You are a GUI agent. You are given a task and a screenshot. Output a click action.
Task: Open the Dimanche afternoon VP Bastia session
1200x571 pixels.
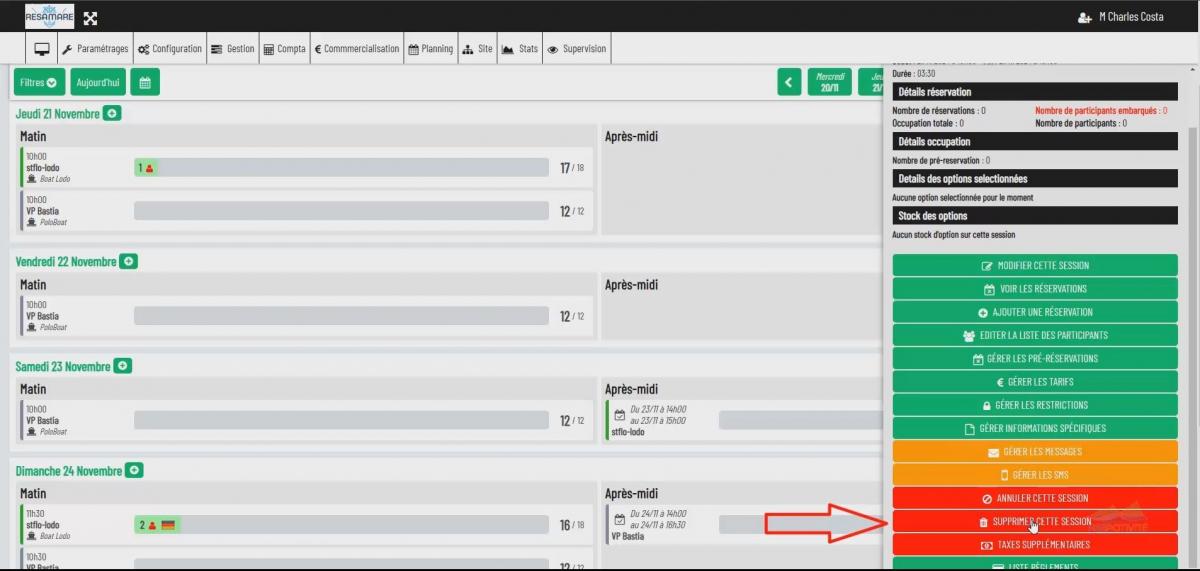click(x=745, y=525)
